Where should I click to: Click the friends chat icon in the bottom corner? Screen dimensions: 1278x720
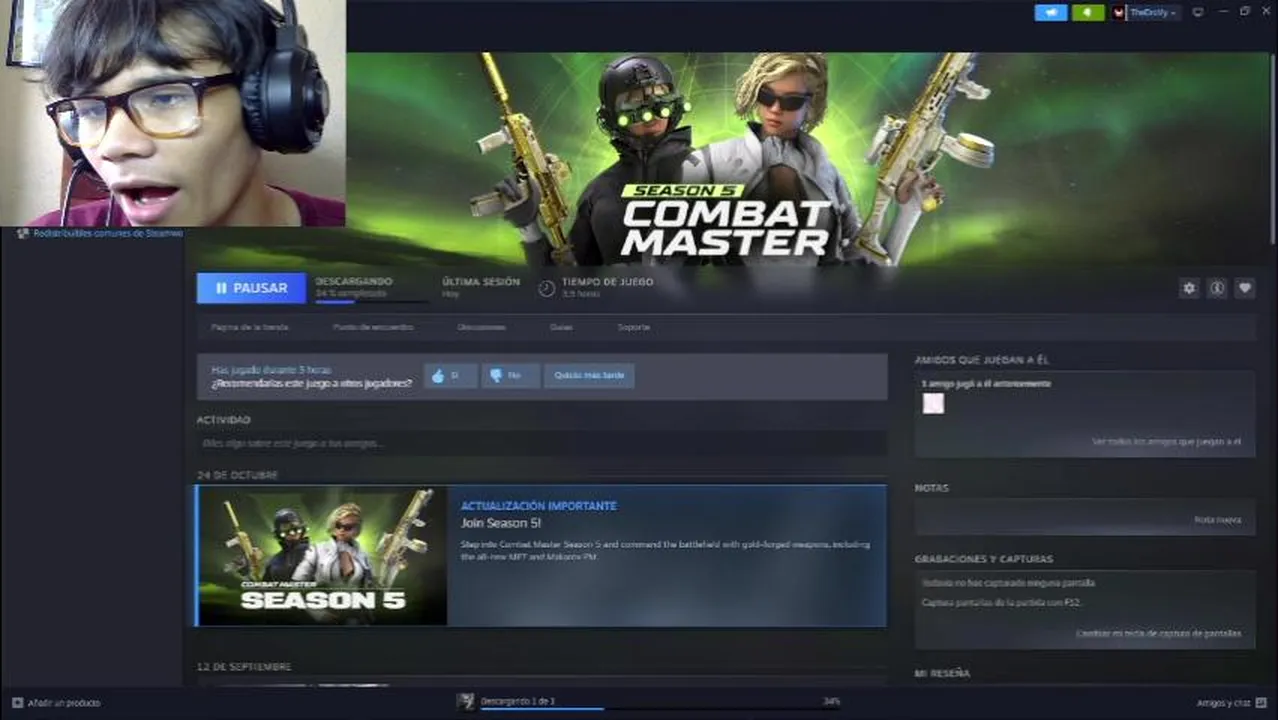pyautogui.click(x=1261, y=703)
